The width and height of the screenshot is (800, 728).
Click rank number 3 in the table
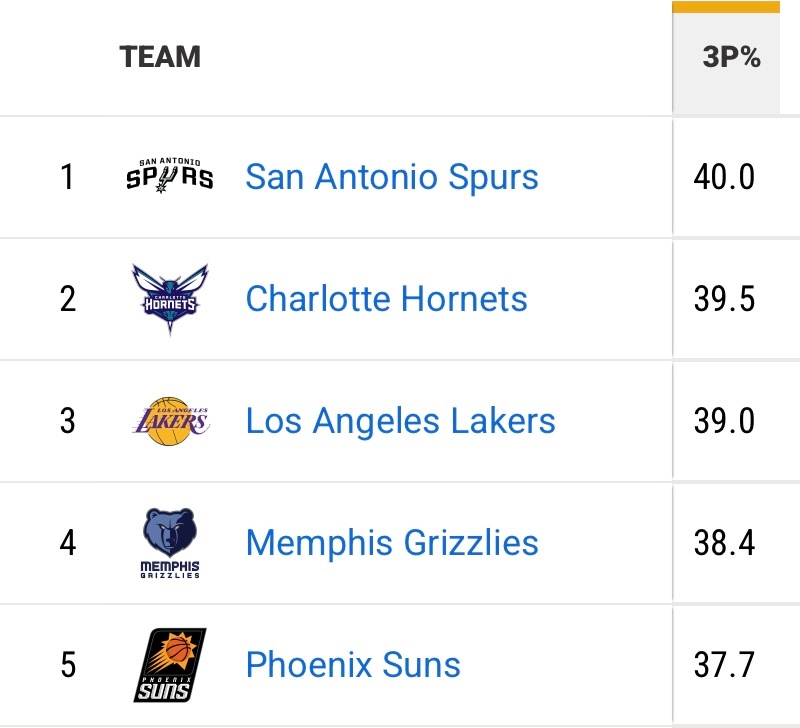[67, 421]
